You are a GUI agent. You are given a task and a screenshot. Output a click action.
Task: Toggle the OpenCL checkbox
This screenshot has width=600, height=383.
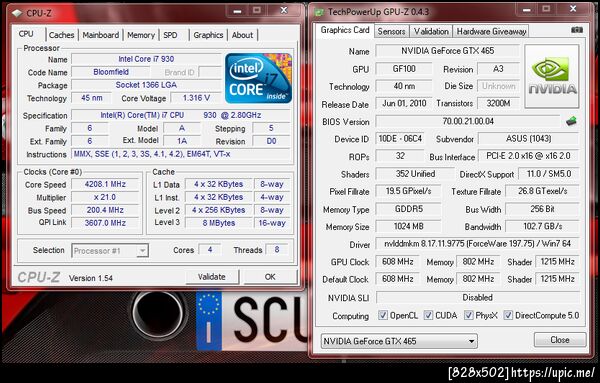pyautogui.click(x=383, y=315)
